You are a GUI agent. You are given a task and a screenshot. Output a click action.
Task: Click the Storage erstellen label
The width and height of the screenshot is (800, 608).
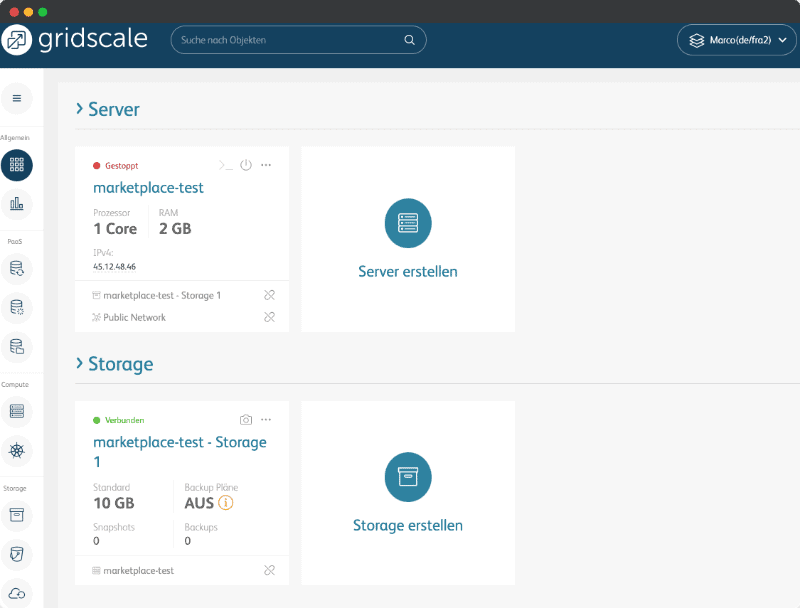coord(408,525)
